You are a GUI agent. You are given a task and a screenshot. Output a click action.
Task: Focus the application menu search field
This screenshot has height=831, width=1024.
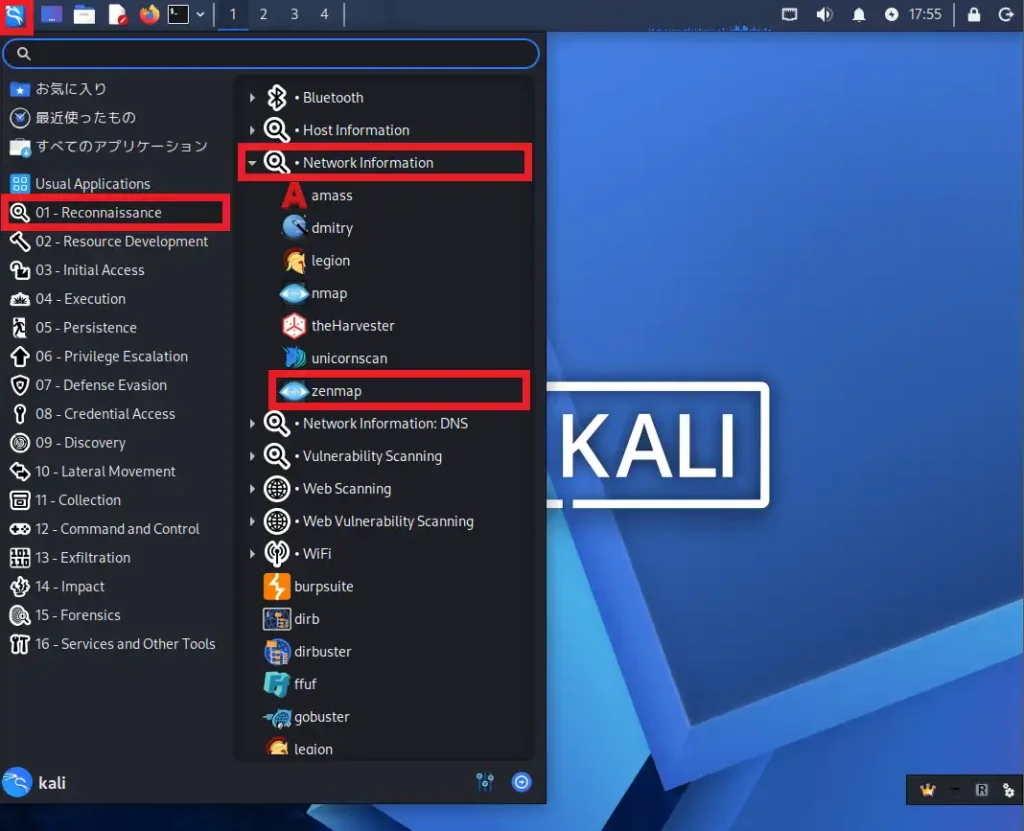click(271, 54)
